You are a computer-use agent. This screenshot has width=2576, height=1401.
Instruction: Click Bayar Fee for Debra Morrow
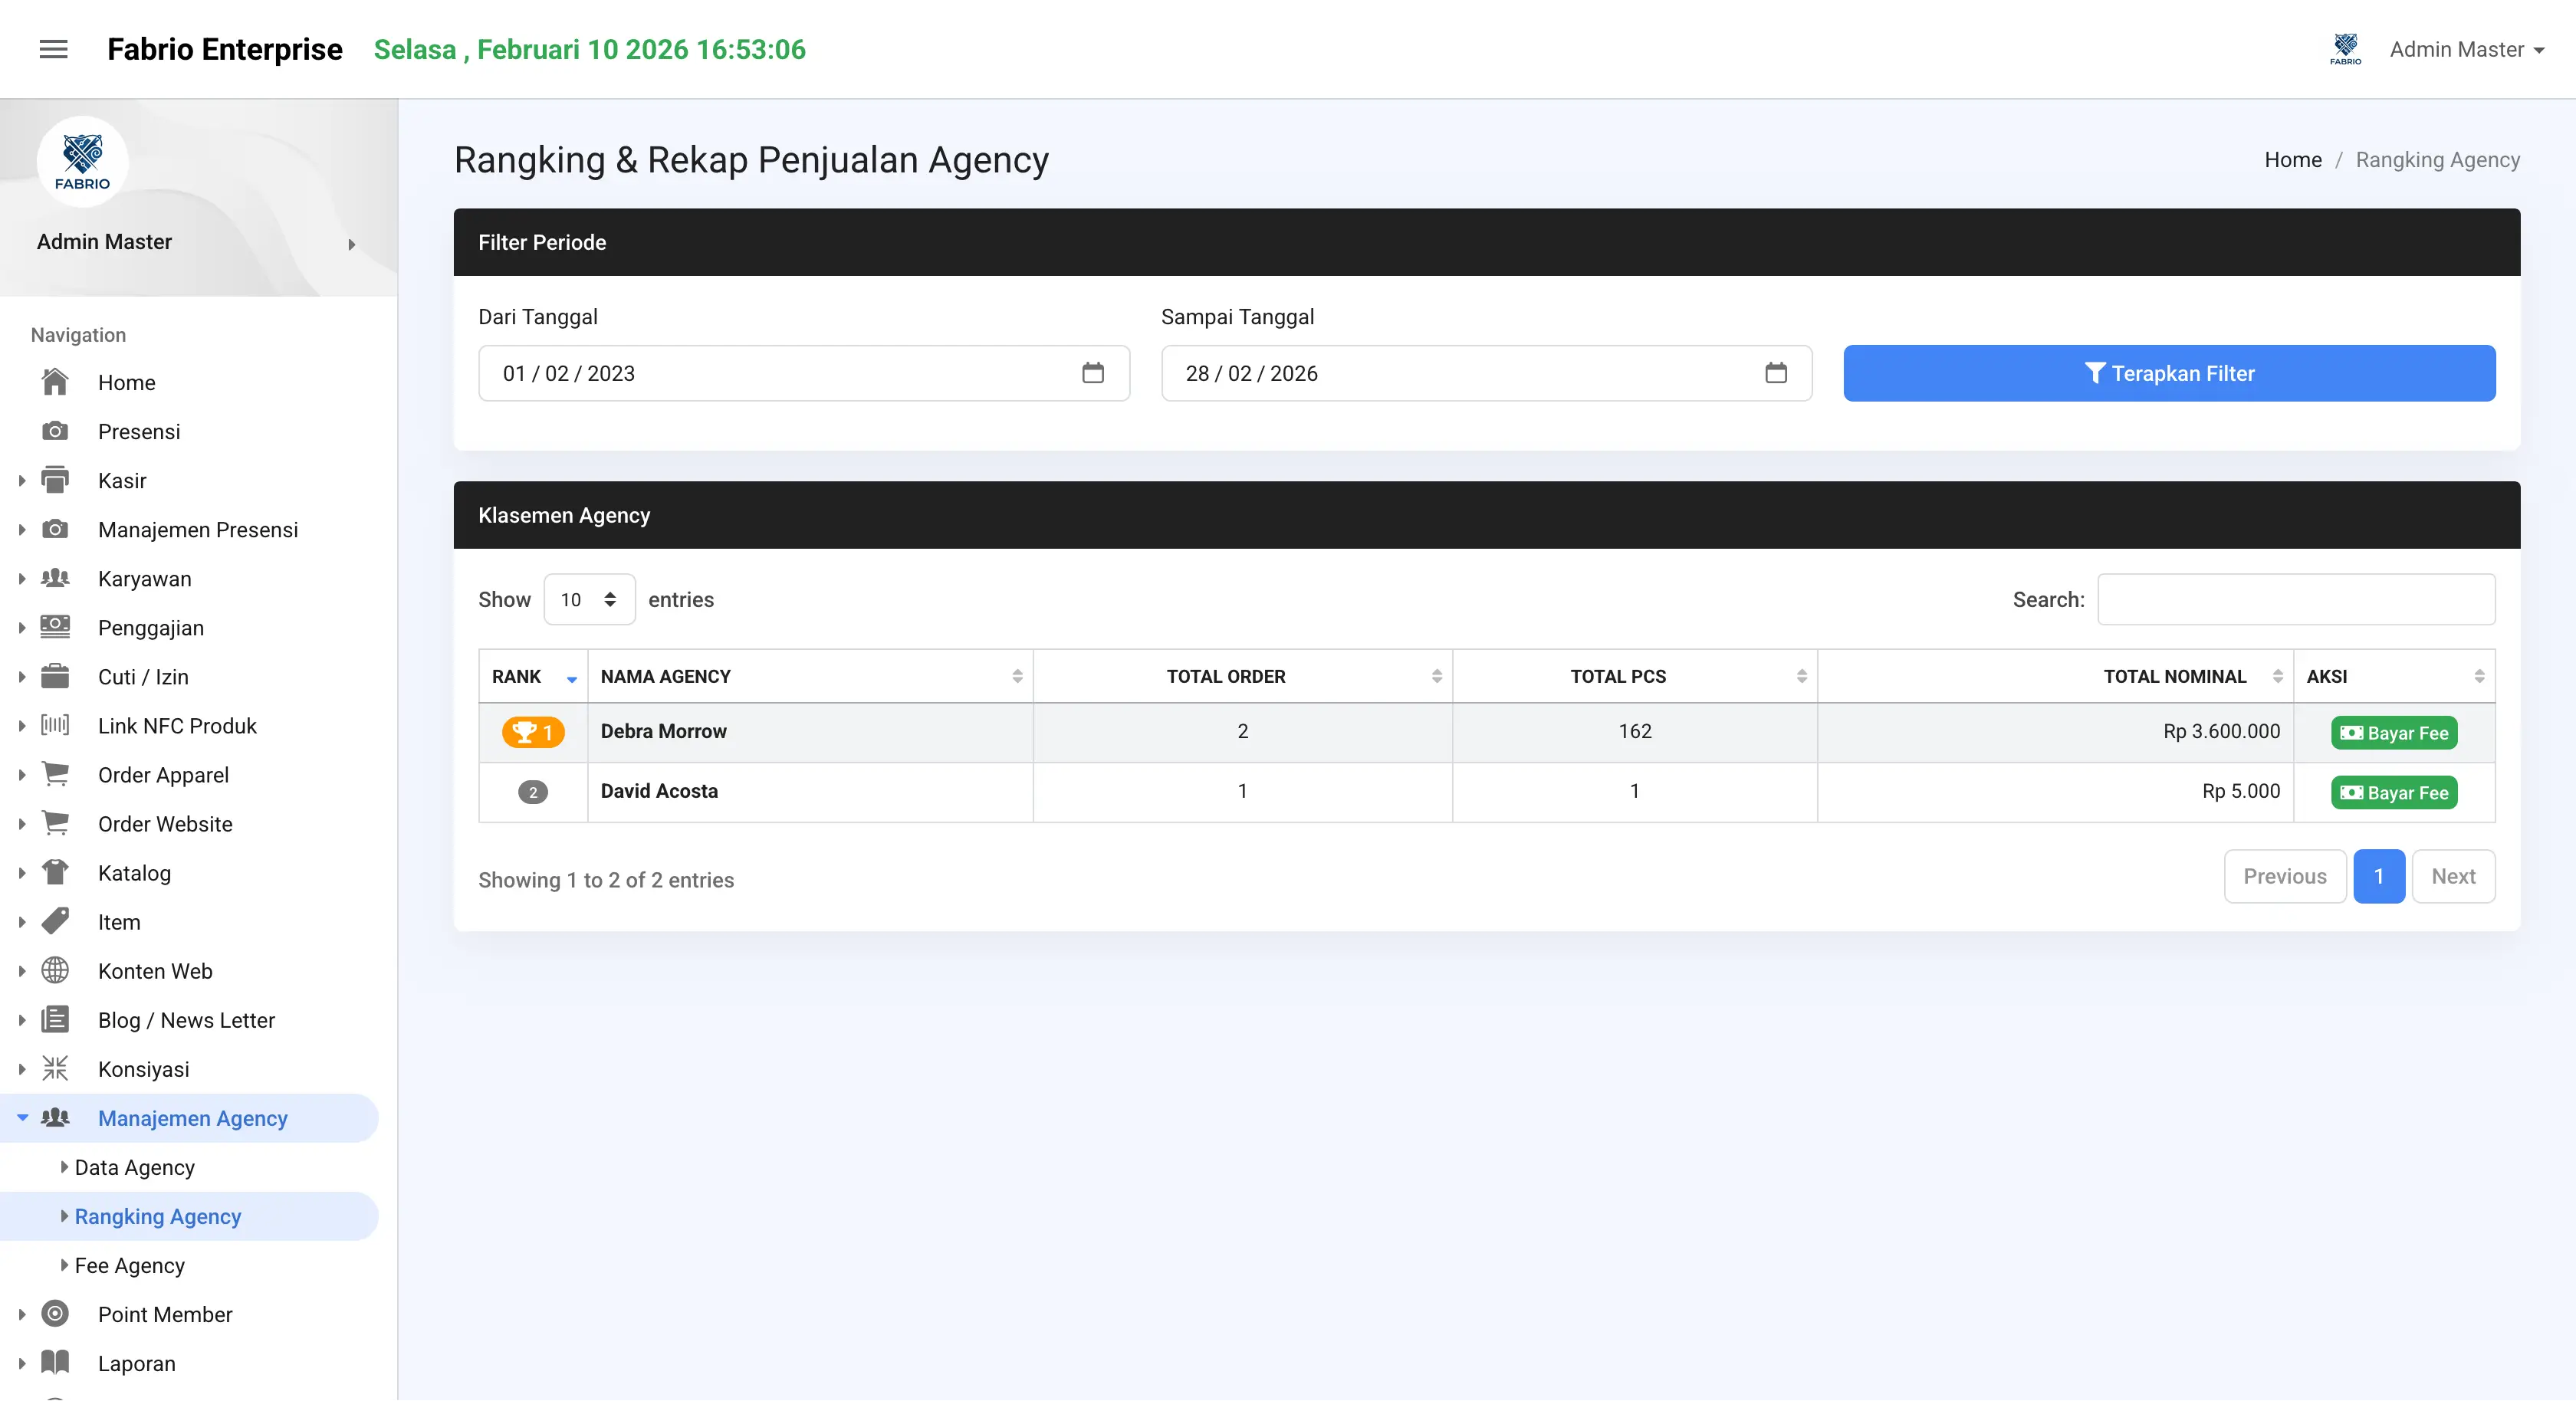click(2394, 732)
